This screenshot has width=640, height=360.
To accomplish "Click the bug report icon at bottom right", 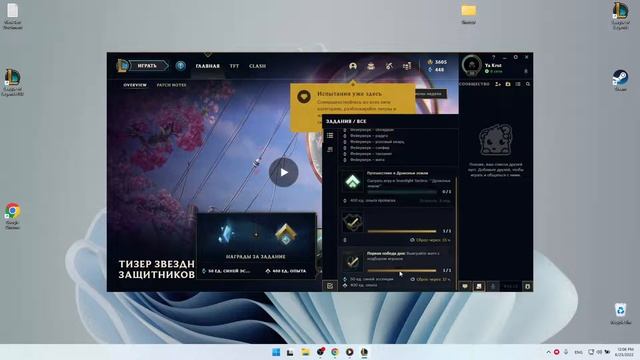I will tap(527, 286).
